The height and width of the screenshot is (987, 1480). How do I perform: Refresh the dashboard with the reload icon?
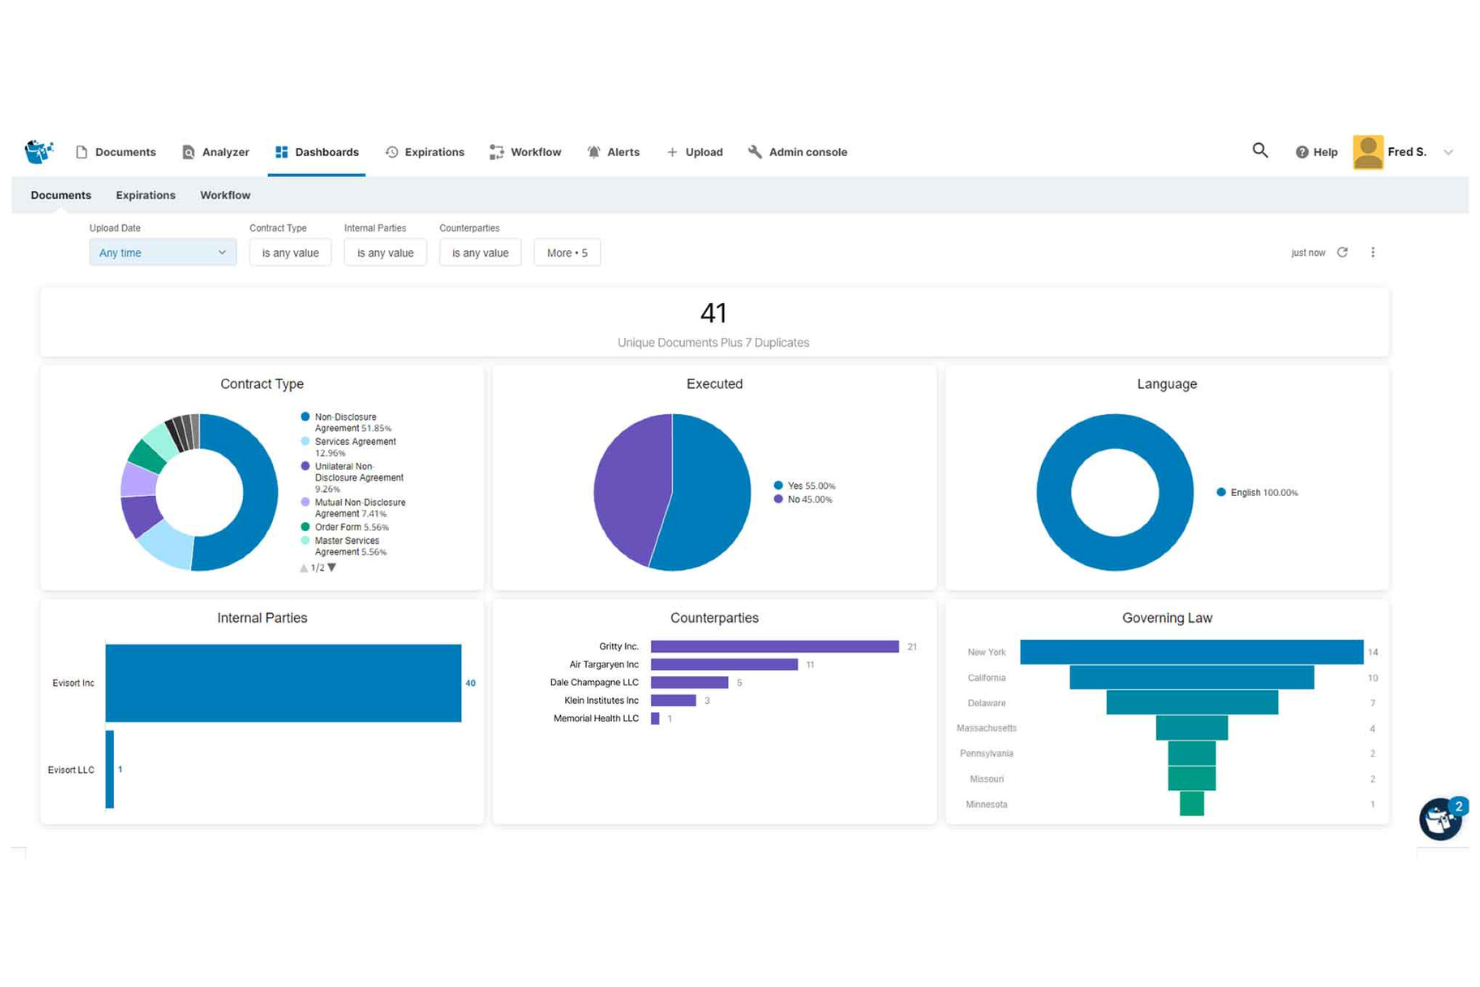coord(1342,252)
